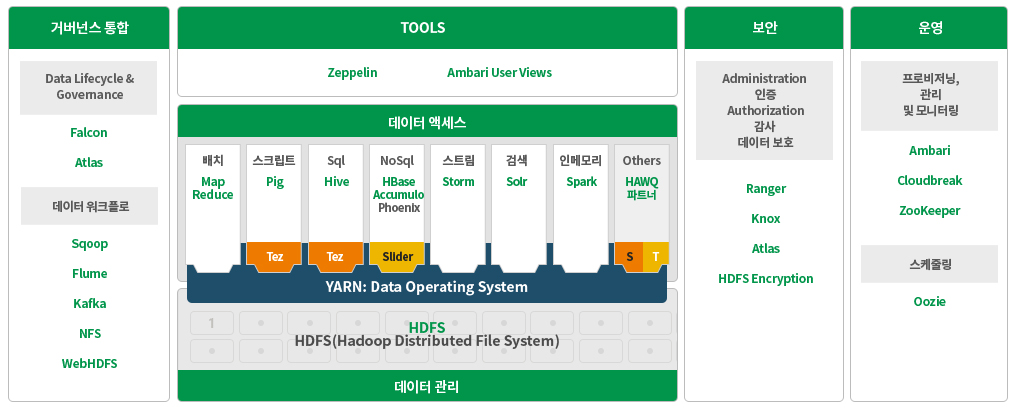Select HDFS Encryption link

pos(765,279)
